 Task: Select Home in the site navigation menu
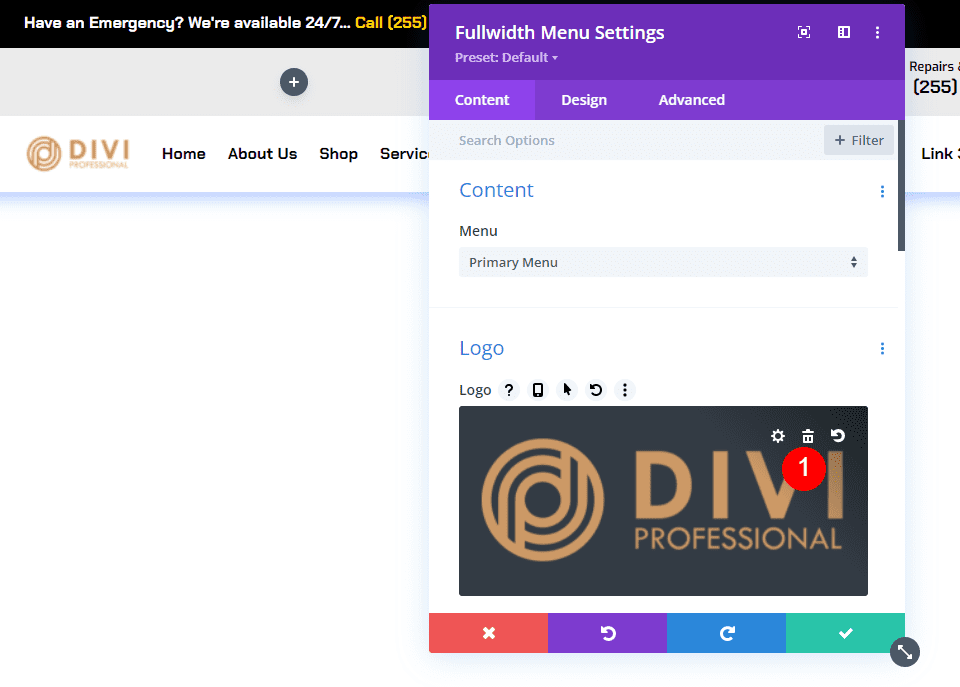pyautogui.click(x=183, y=154)
